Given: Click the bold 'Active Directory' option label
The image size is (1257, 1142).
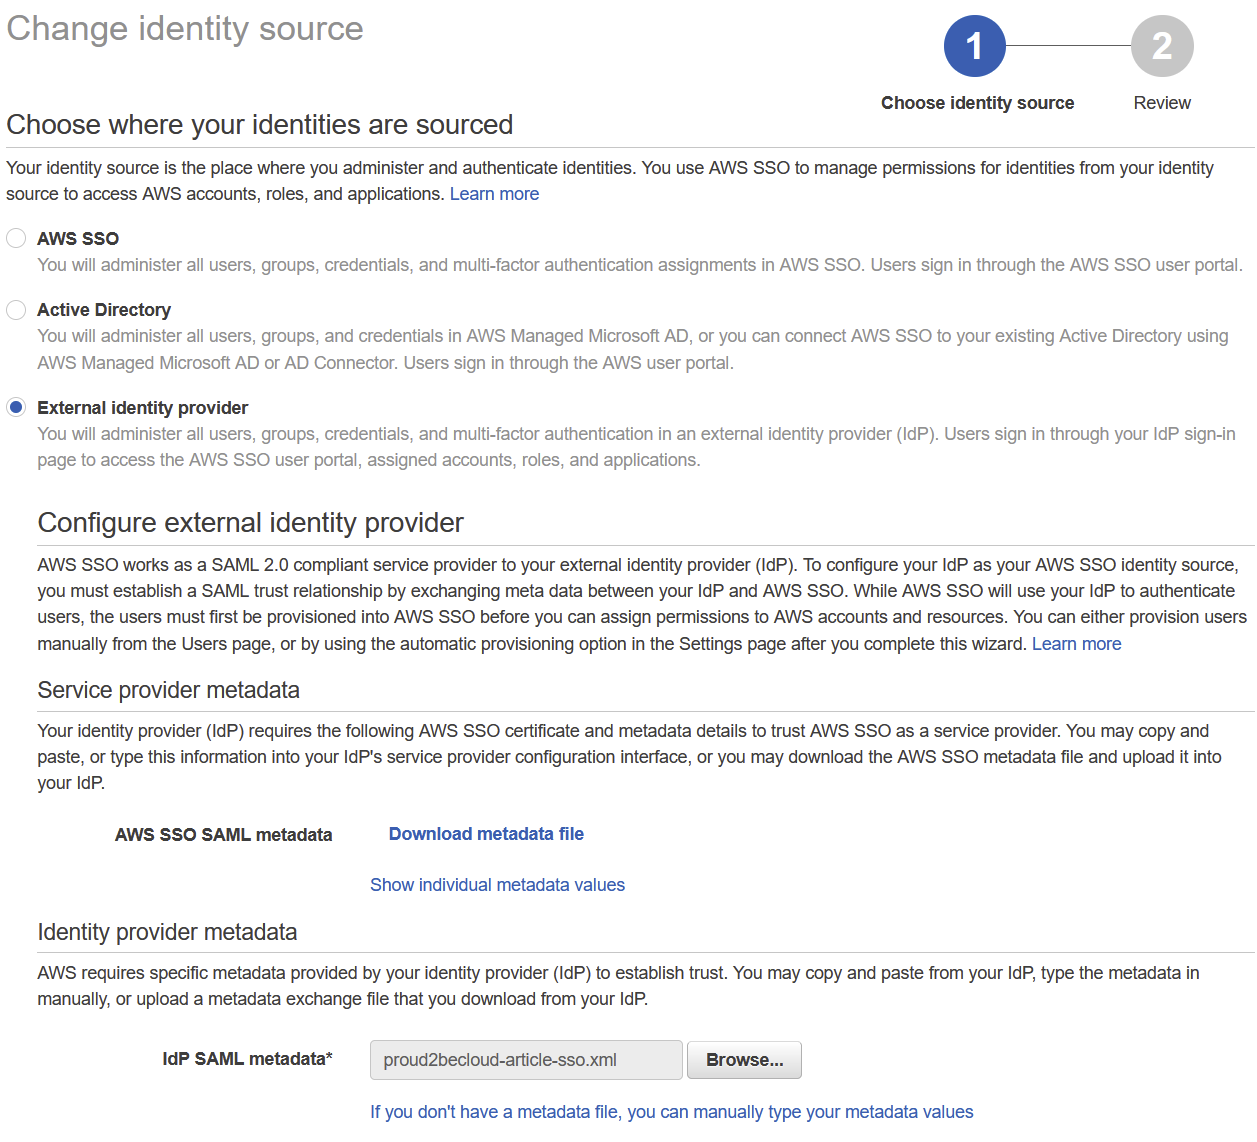Looking at the screenshot, I should click(104, 310).
